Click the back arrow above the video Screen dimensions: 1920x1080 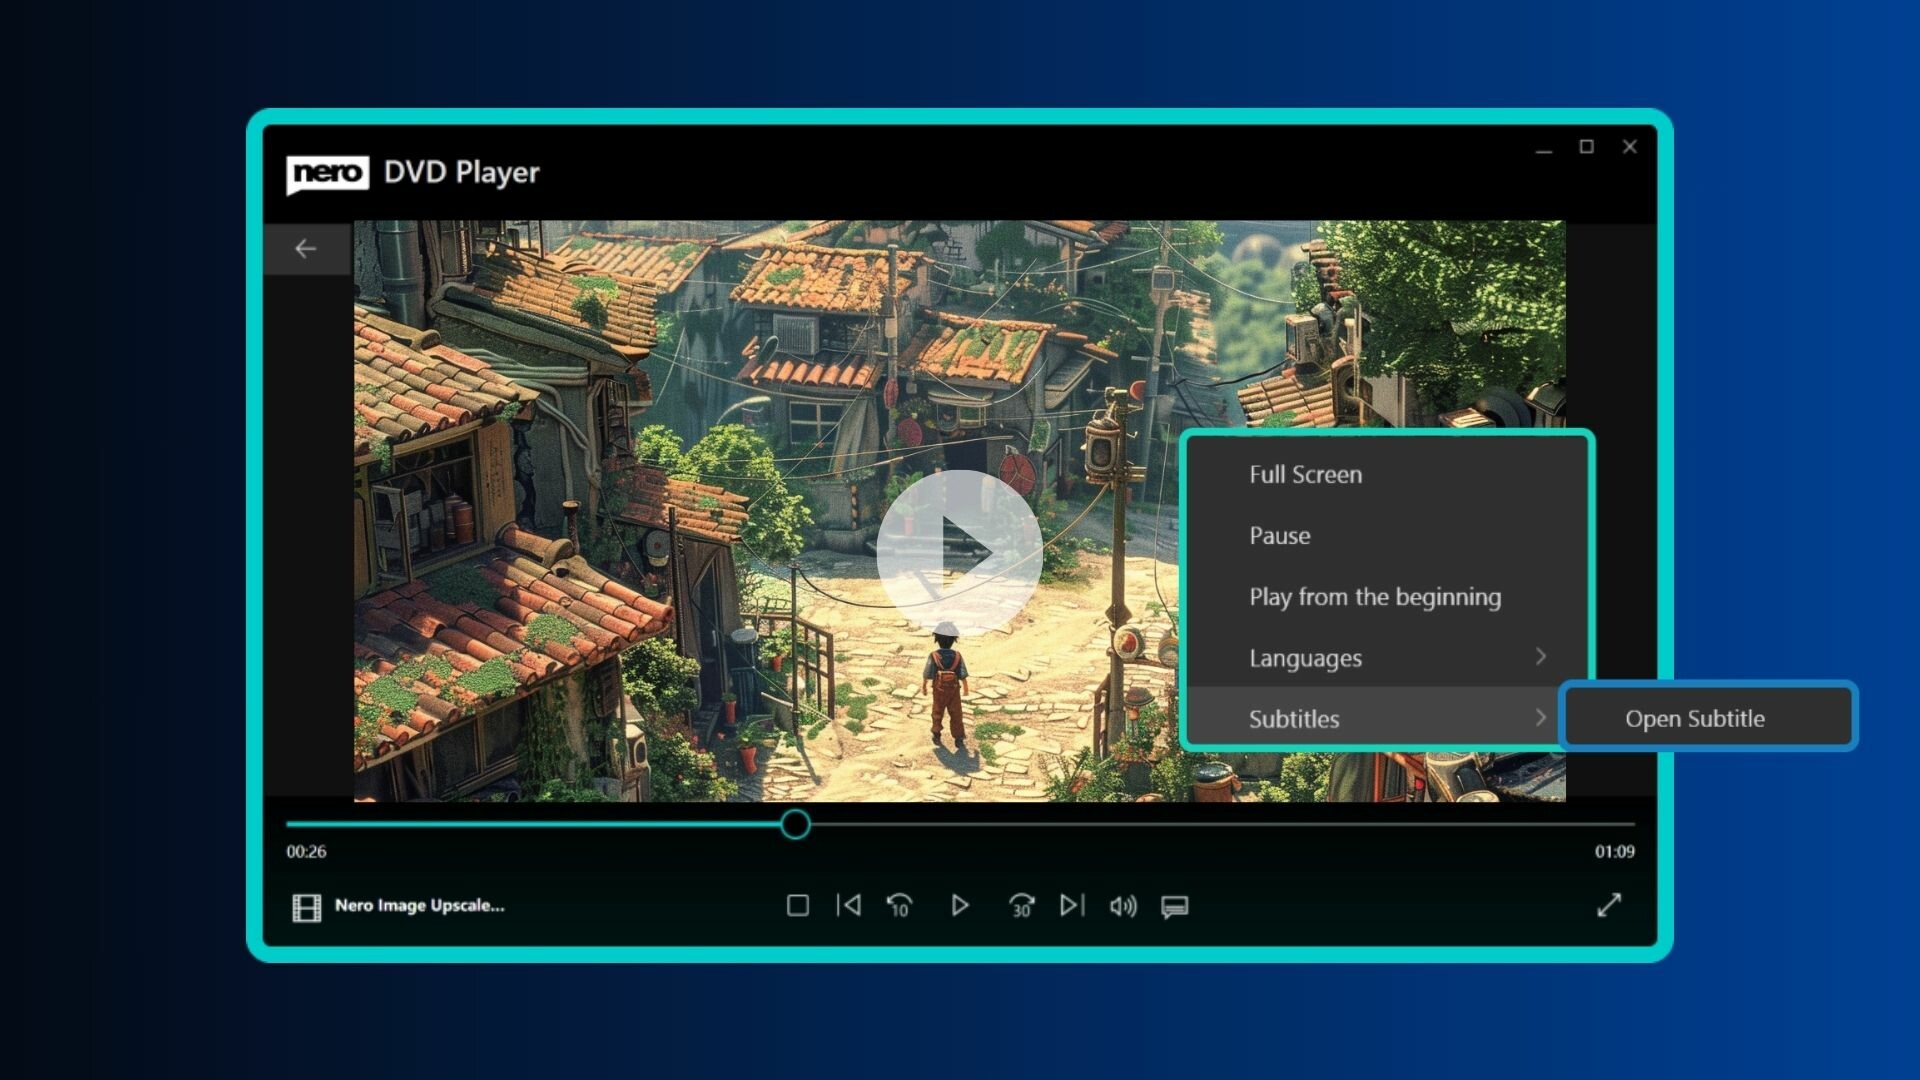tap(306, 247)
